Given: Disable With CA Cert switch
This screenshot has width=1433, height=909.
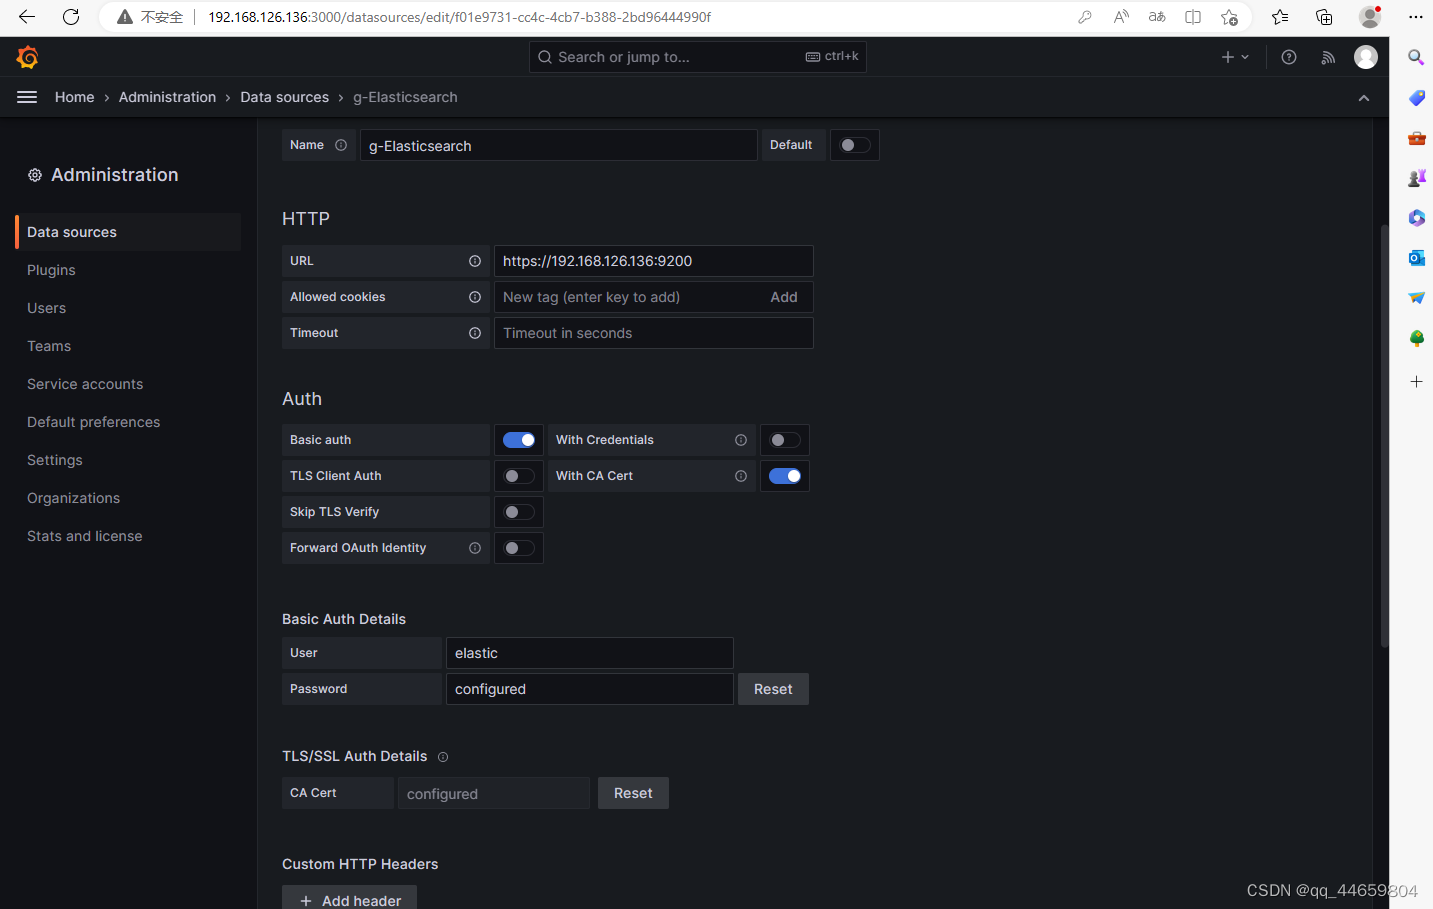Looking at the screenshot, I should tap(785, 476).
